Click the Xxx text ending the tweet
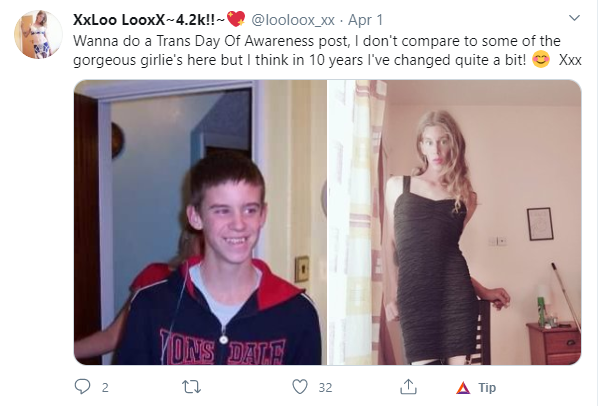The height and width of the screenshot is (406, 598). pos(570,60)
